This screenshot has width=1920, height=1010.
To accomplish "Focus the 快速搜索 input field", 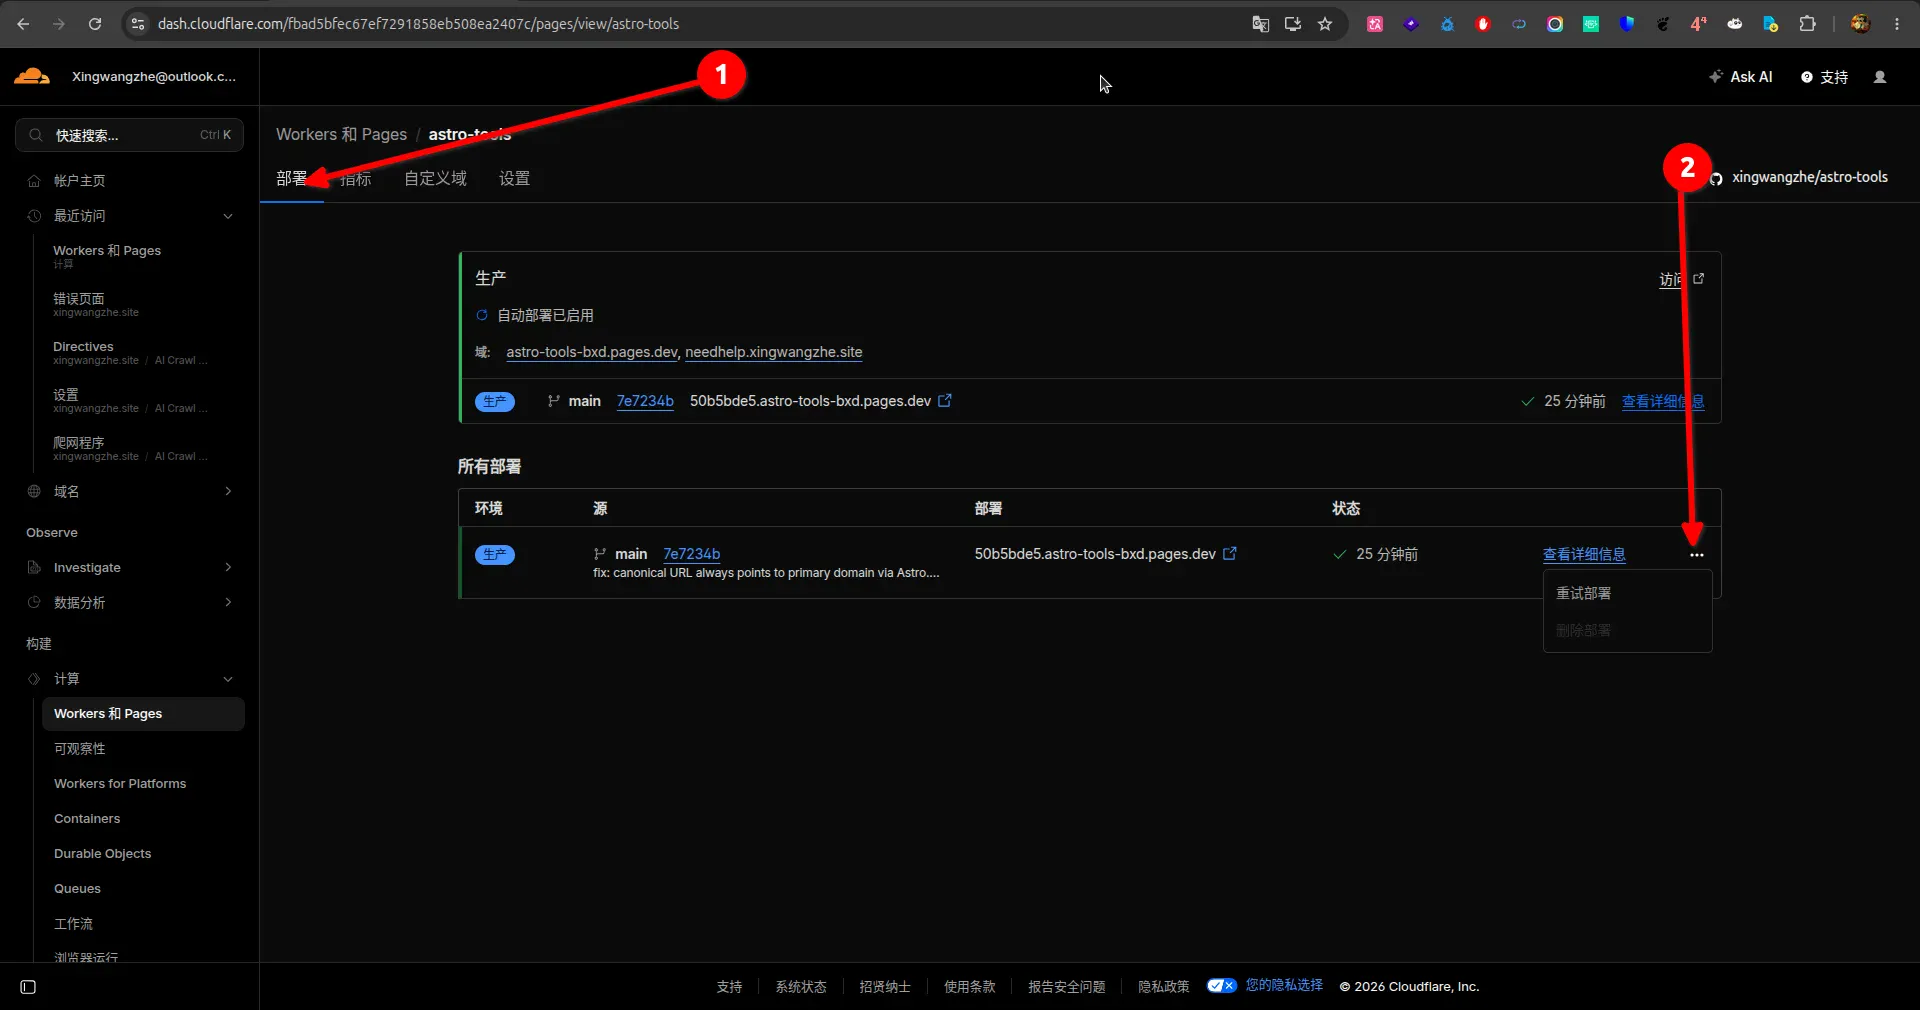I will point(130,135).
